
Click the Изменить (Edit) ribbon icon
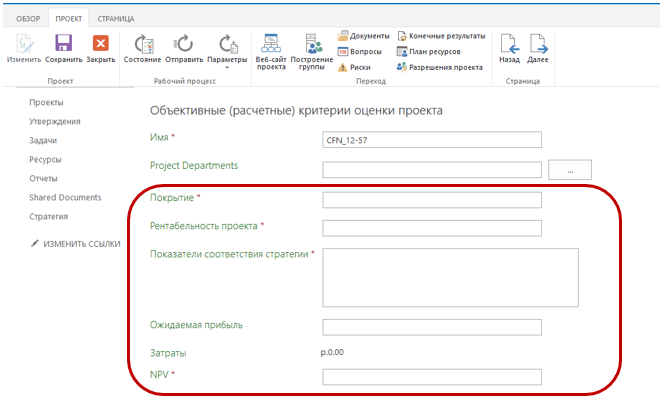coord(24,48)
